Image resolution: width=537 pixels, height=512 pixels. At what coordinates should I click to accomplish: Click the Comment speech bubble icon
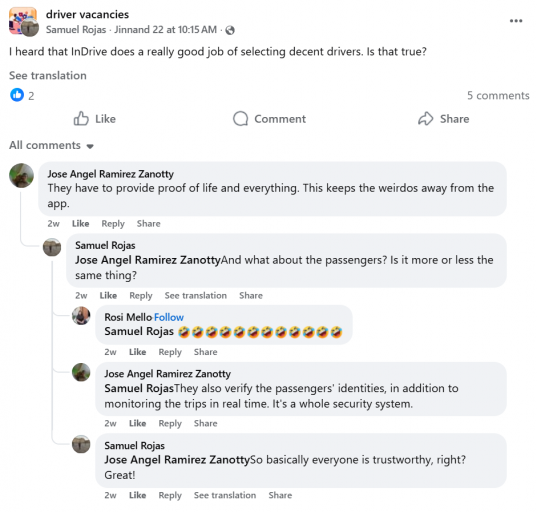pos(240,118)
